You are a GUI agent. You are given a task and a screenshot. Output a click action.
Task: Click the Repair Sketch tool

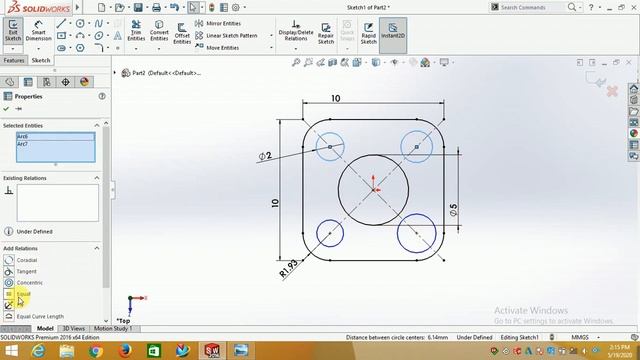(x=326, y=33)
